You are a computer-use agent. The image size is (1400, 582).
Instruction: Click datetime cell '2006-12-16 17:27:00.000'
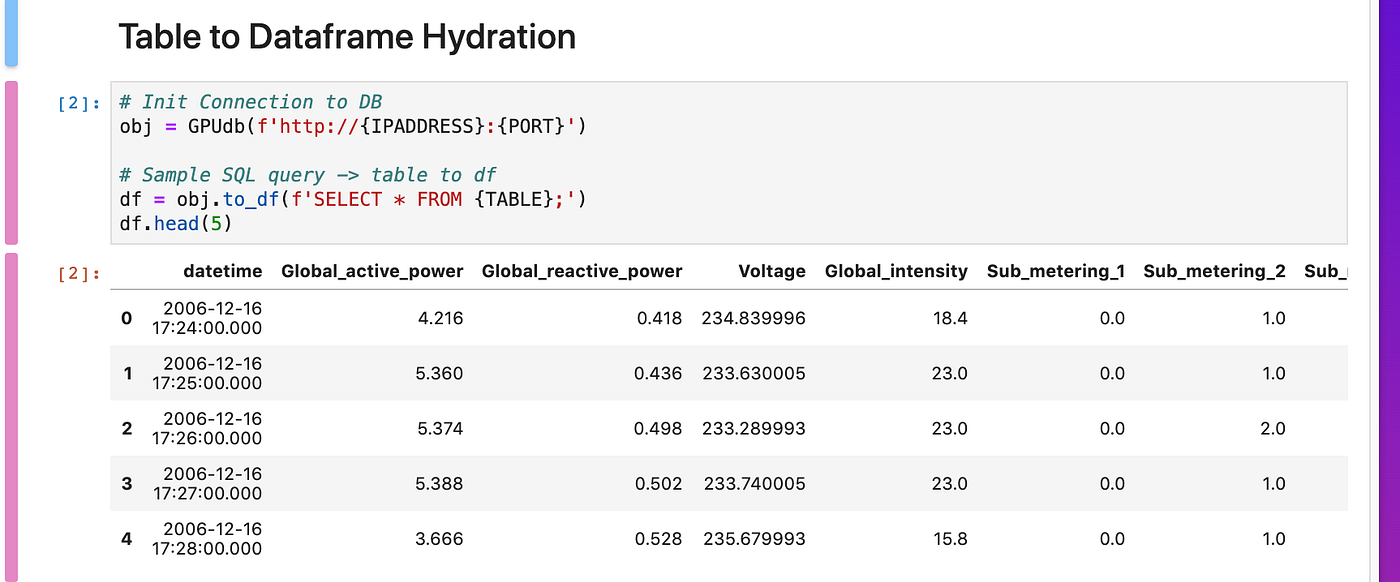(x=207, y=483)
